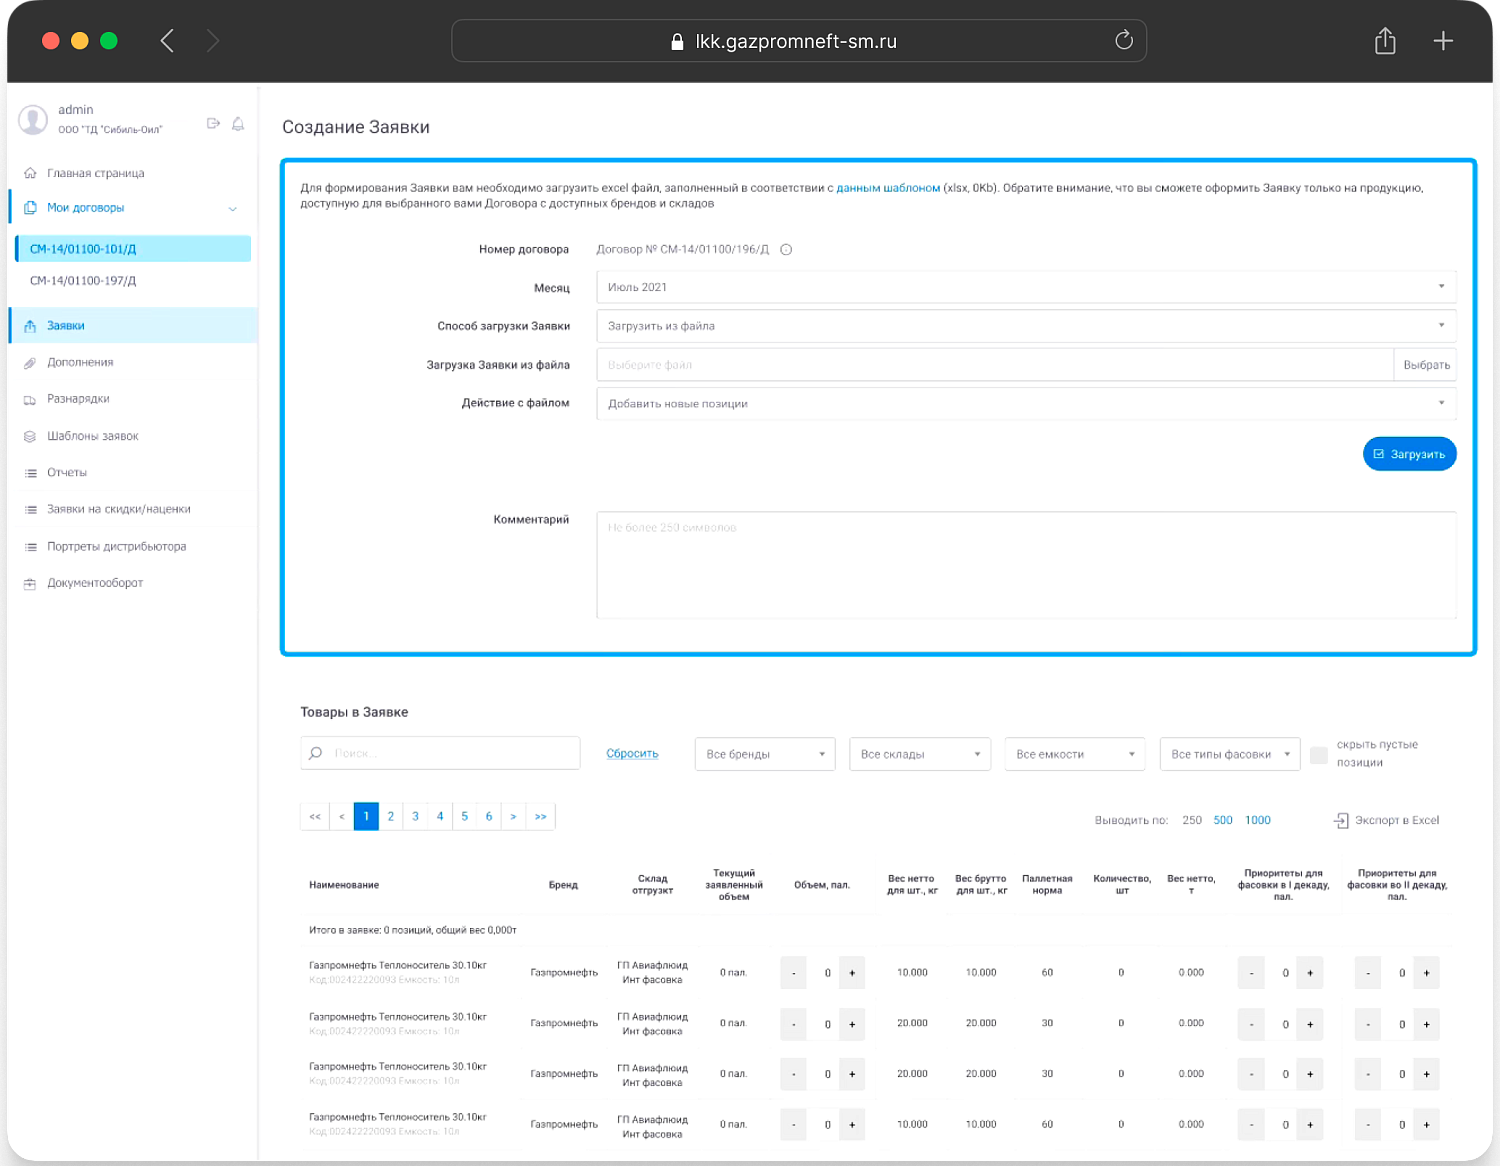Image resolution: width=1500 pixels, height=1166 pixels.
Task: Click the Сбросить filters link
Action: (632, 754)
